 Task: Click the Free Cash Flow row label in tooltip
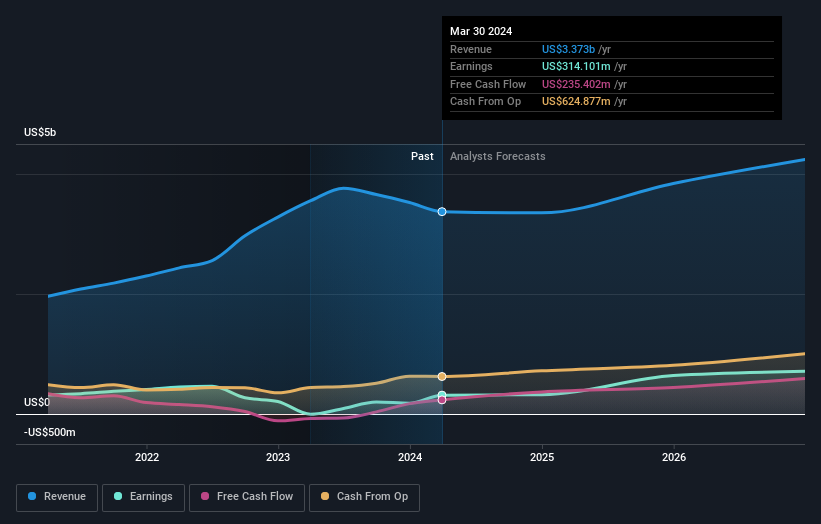point(488,84)
